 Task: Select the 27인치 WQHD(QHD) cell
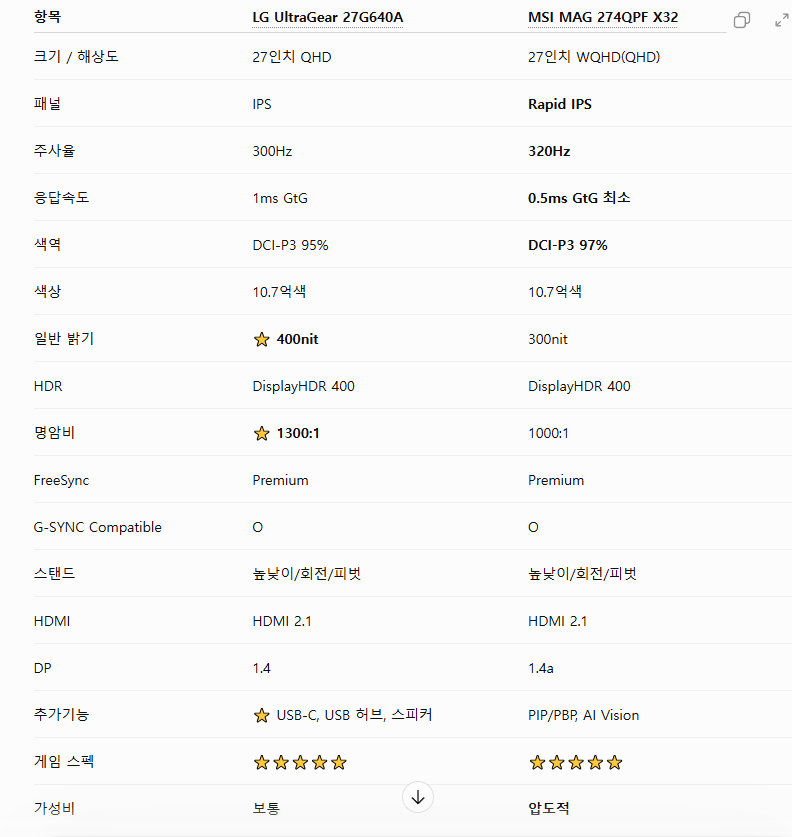pos(594,57)
